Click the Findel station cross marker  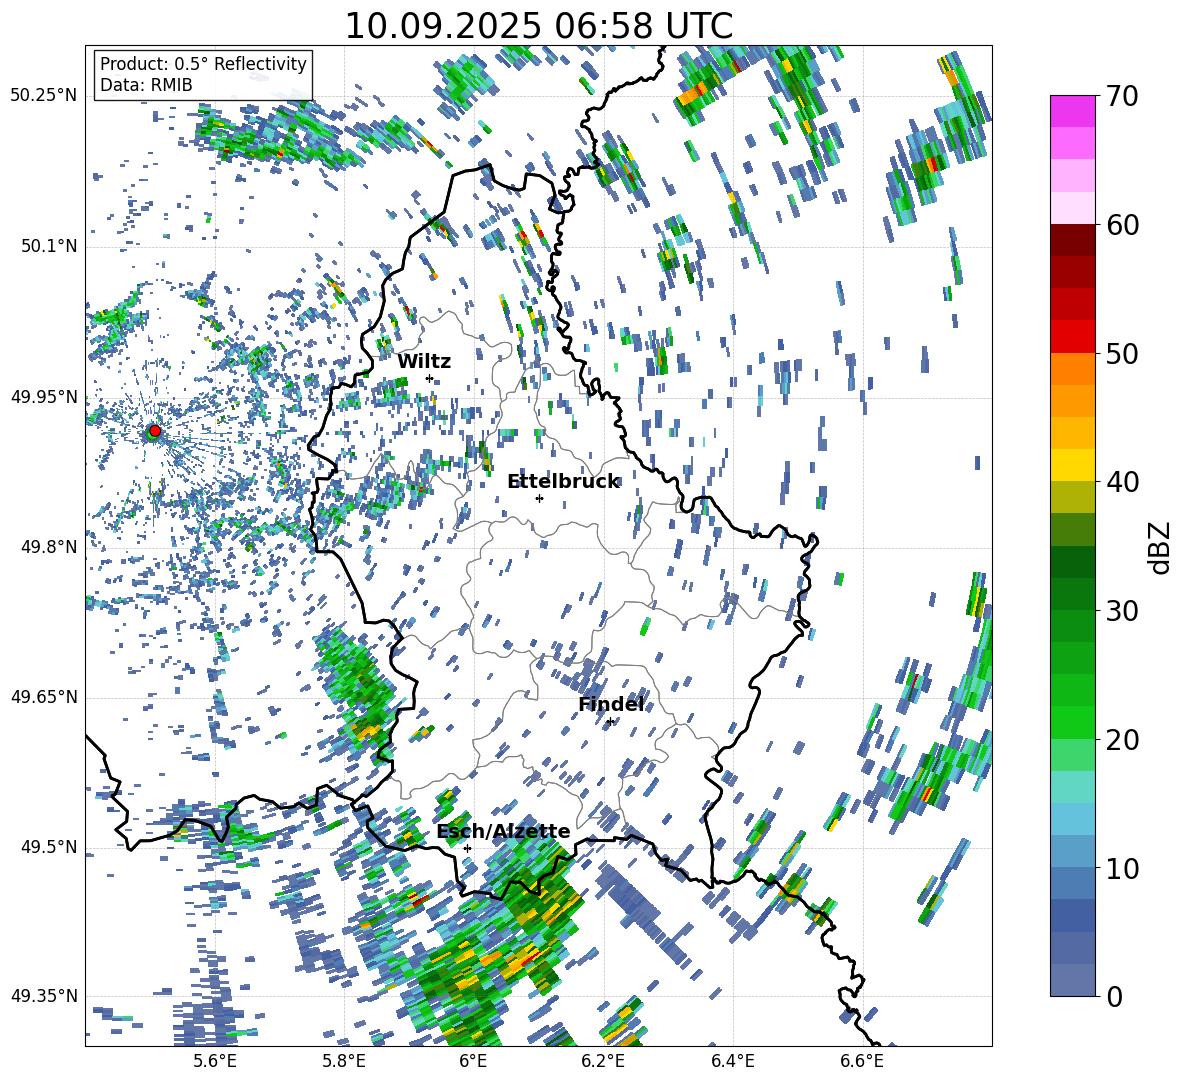610,722
